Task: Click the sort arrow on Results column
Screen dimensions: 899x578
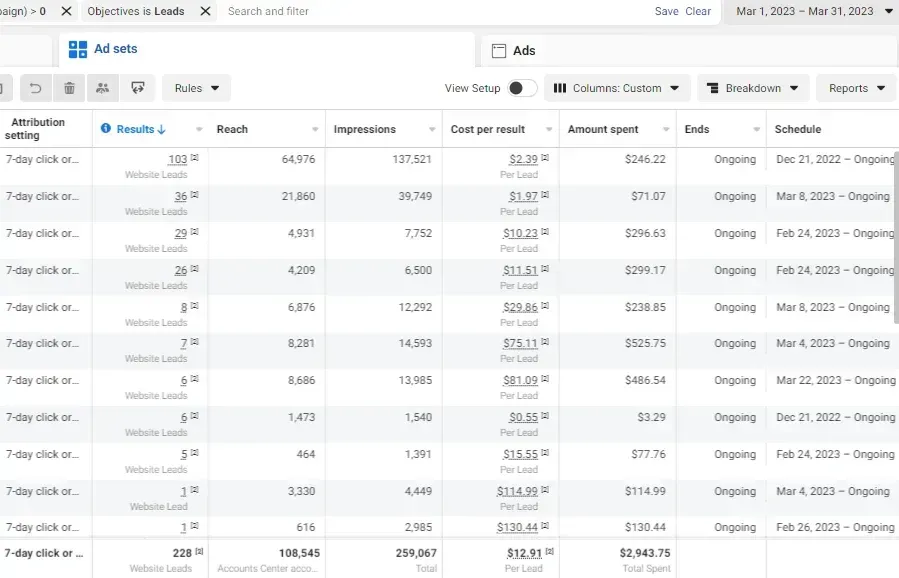Action: tap(162, 130)
